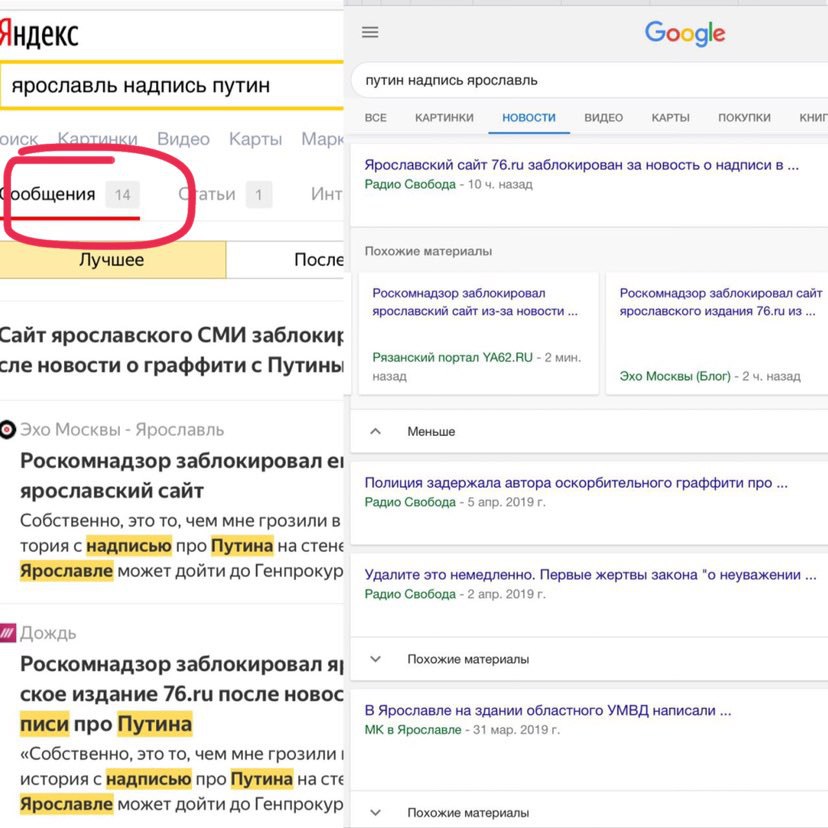Open Роскомнадзор заблокировал ярославский сайт post
This screenshot has height=828, width=828.
(x=182, y=476)
